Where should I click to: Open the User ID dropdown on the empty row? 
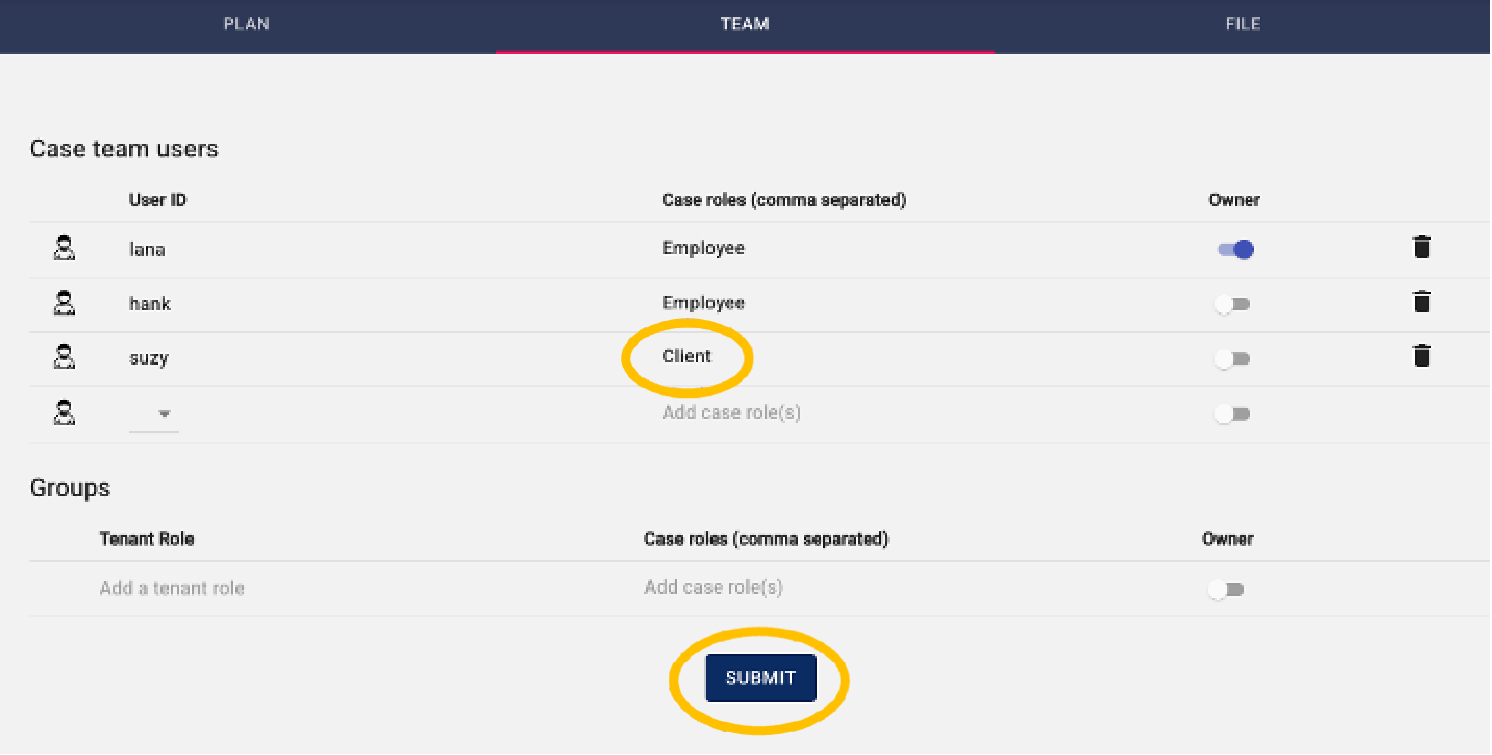[162, 413]
